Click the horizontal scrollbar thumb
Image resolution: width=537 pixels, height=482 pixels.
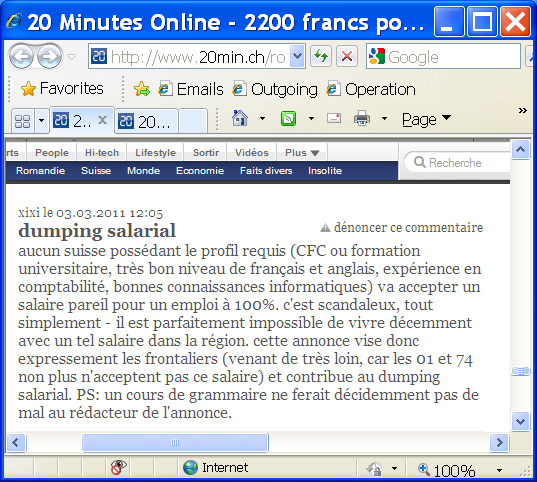click(175, 443)
